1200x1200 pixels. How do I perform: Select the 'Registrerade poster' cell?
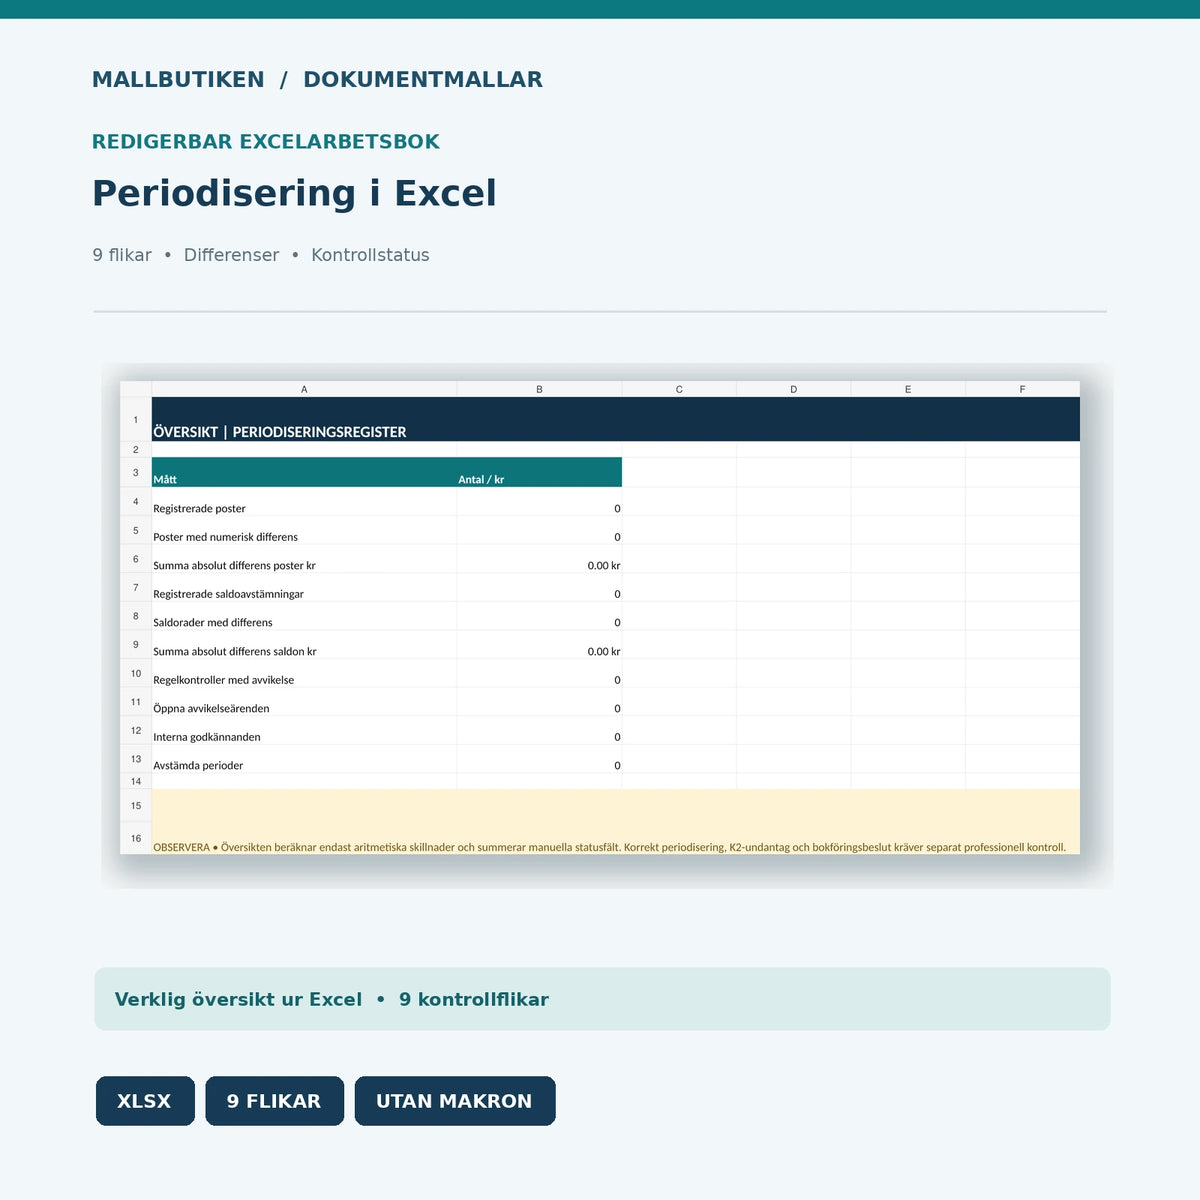point(304,502)
